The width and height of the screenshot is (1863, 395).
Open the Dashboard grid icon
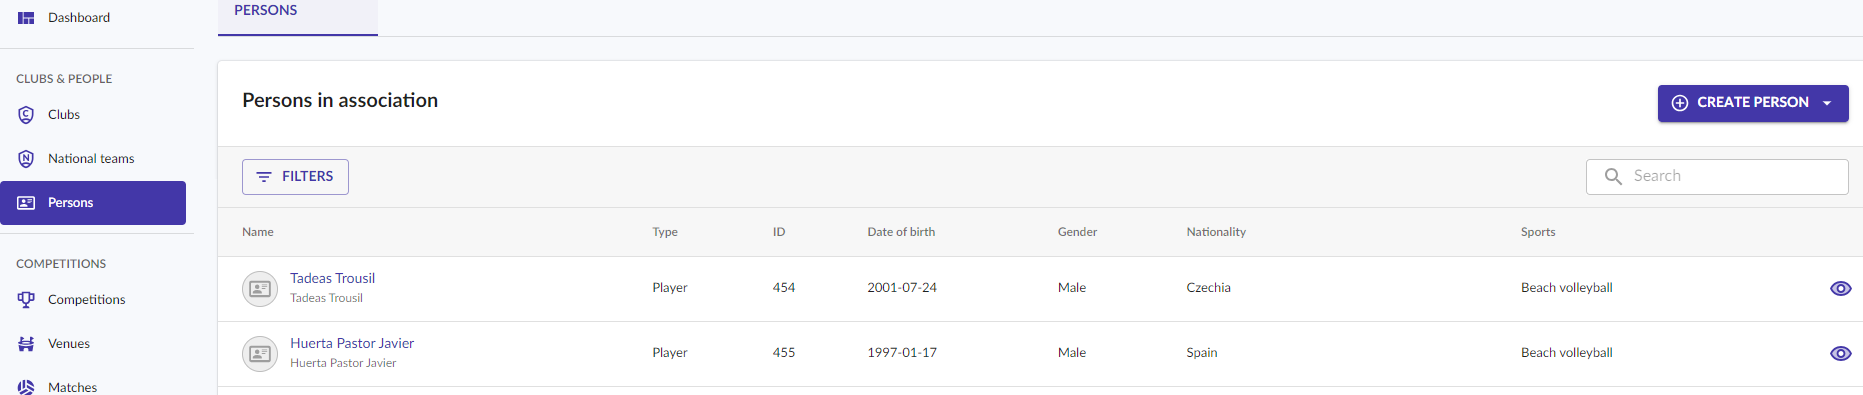coord(26,18)
